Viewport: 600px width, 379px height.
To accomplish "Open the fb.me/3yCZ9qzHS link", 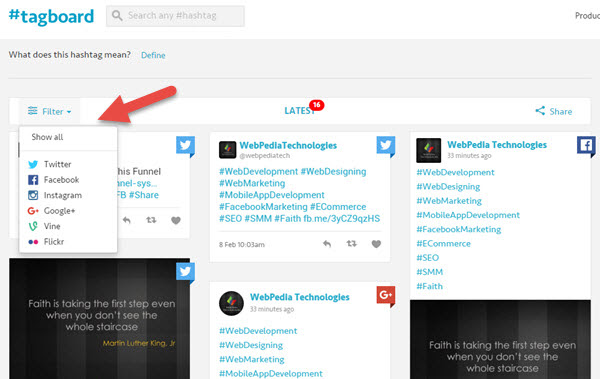I will tap(342, 219).
